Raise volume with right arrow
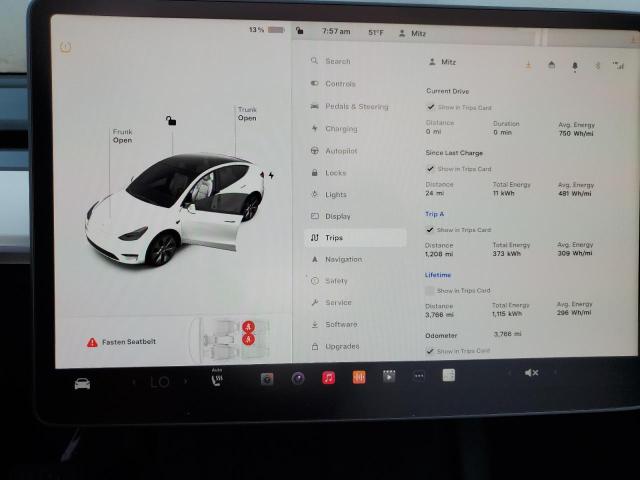The width and height of the screenshot is (640, 480). [x=555, y=372]
